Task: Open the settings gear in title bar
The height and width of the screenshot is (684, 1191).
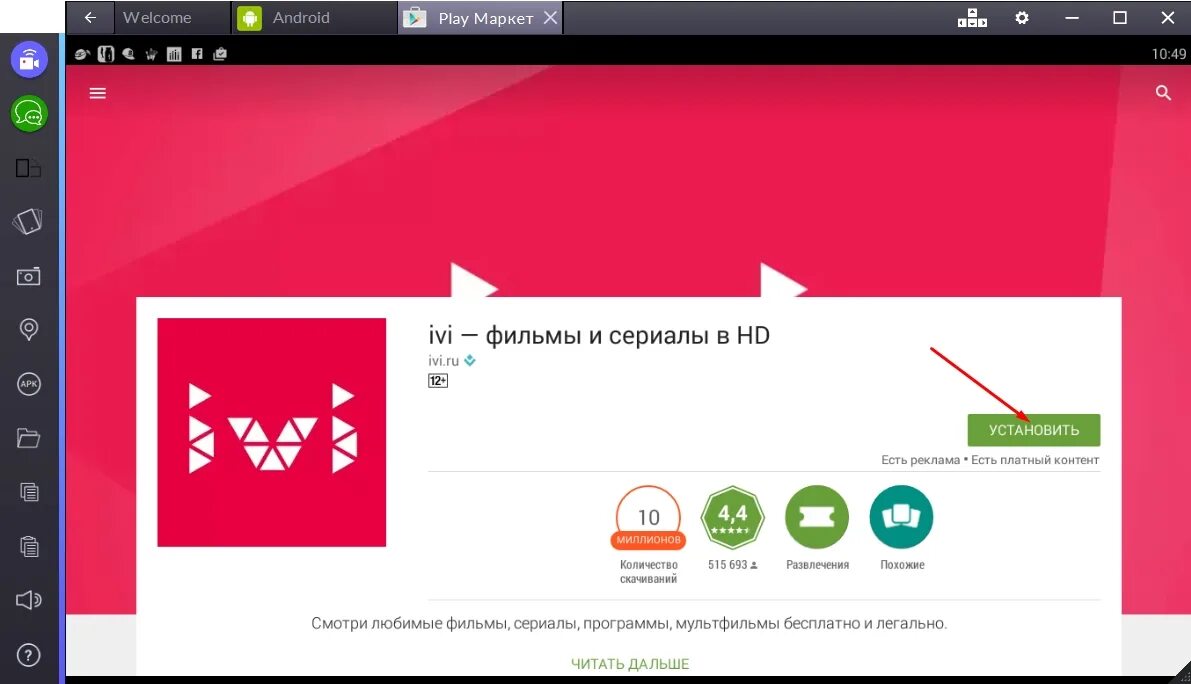Action: (1022, 17)
